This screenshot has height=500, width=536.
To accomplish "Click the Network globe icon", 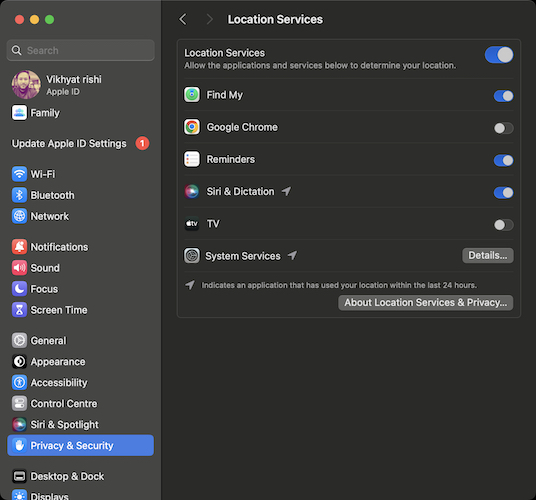I will click(19, 216).
